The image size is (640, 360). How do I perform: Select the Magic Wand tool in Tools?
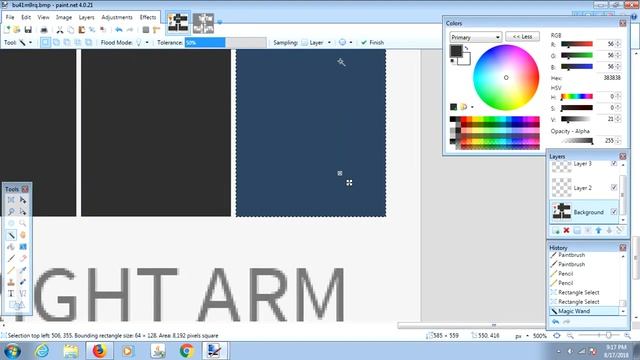pyautogui.click(x=11, y=235)
